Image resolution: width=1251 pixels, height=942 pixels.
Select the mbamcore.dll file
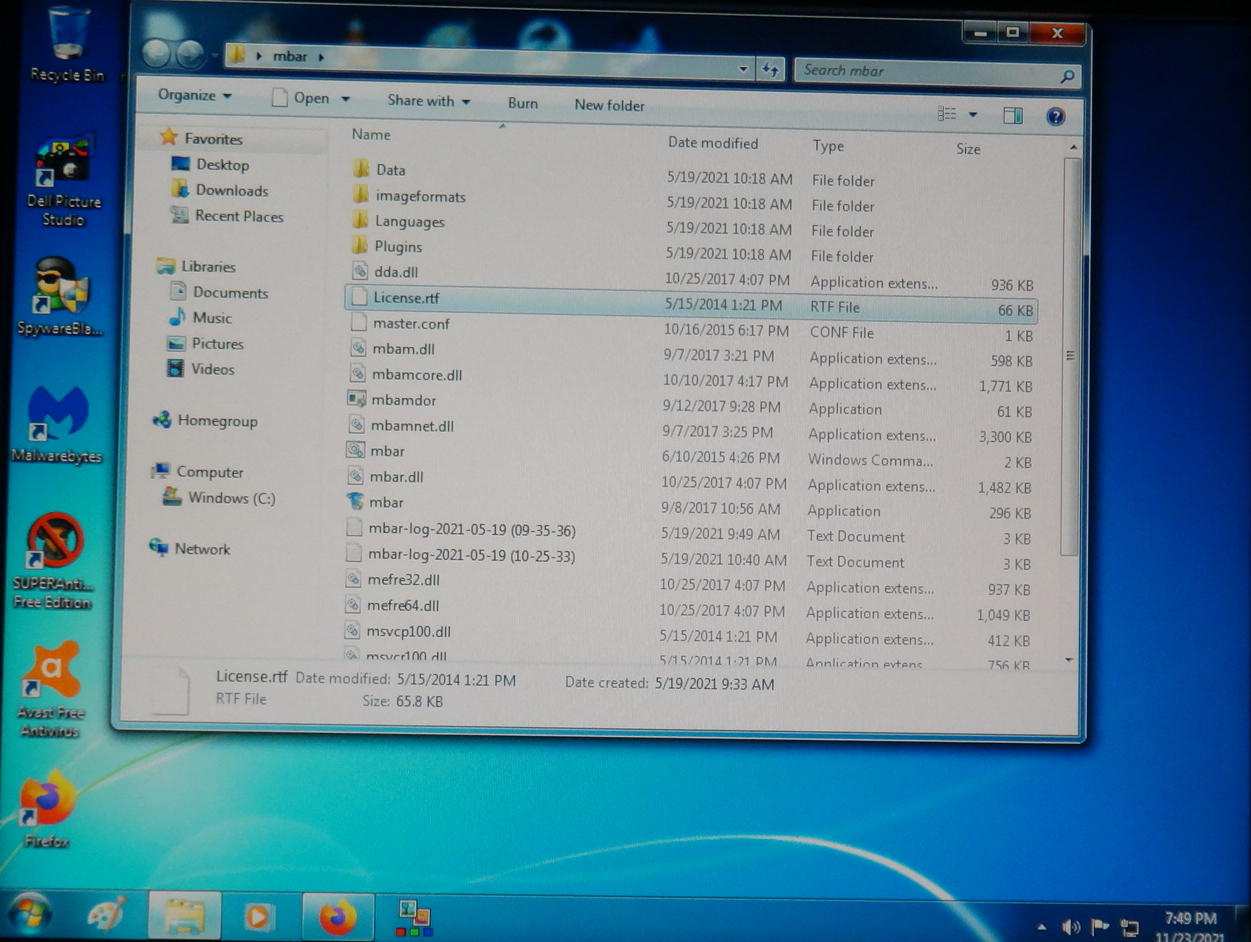tap(405, 374)
